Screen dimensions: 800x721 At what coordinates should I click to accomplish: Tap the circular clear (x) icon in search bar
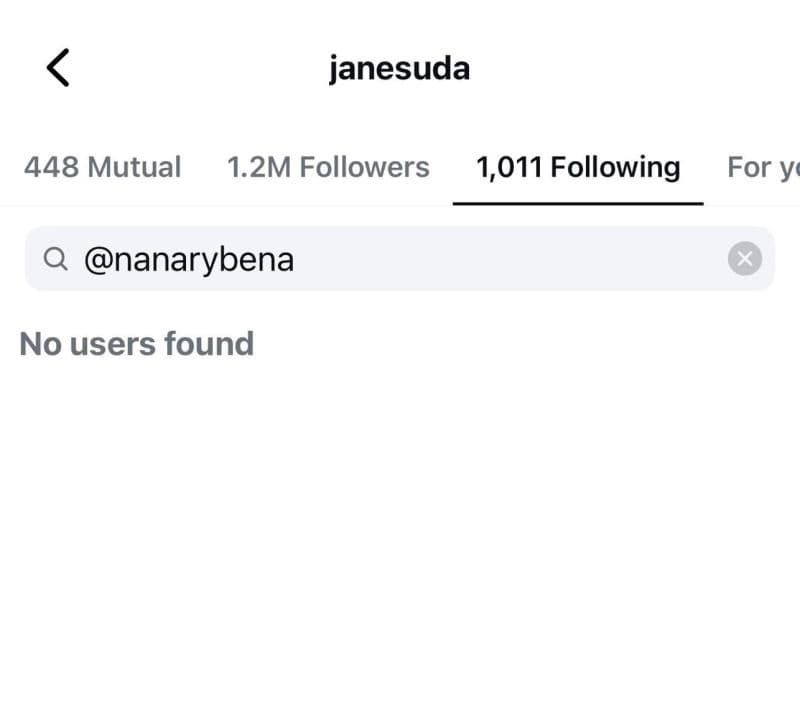coord(744,259)
